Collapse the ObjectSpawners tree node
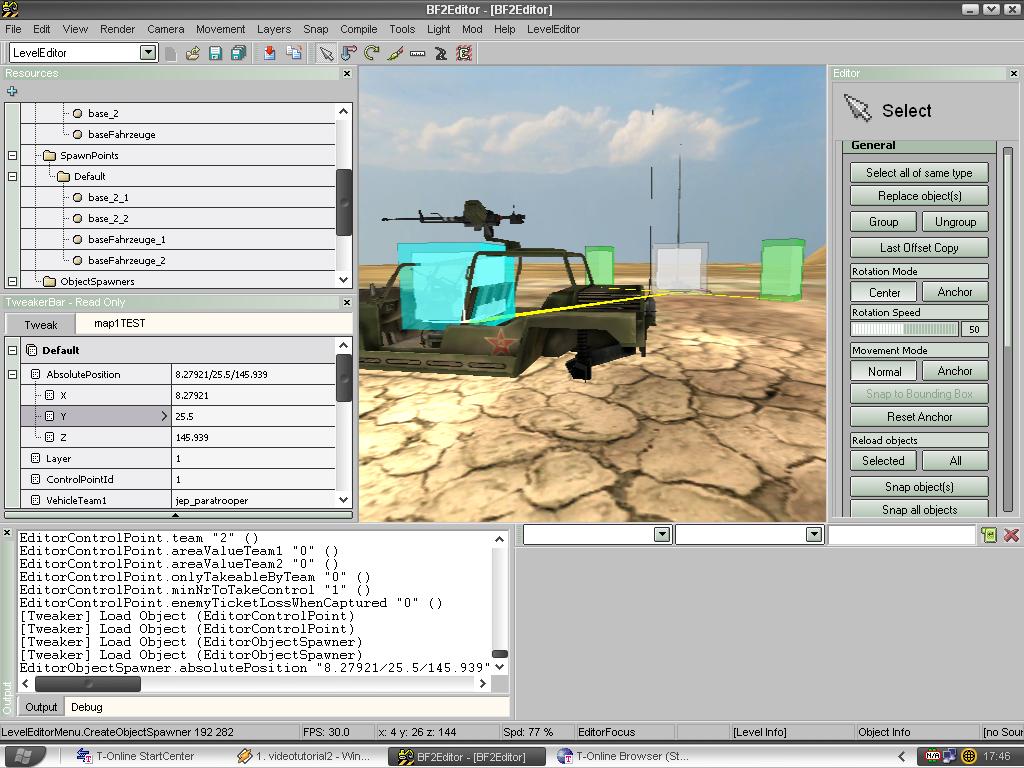Image resolution: width=1024 pixels, height=768 pixels. pyautogui.click(x=12, y=281)
